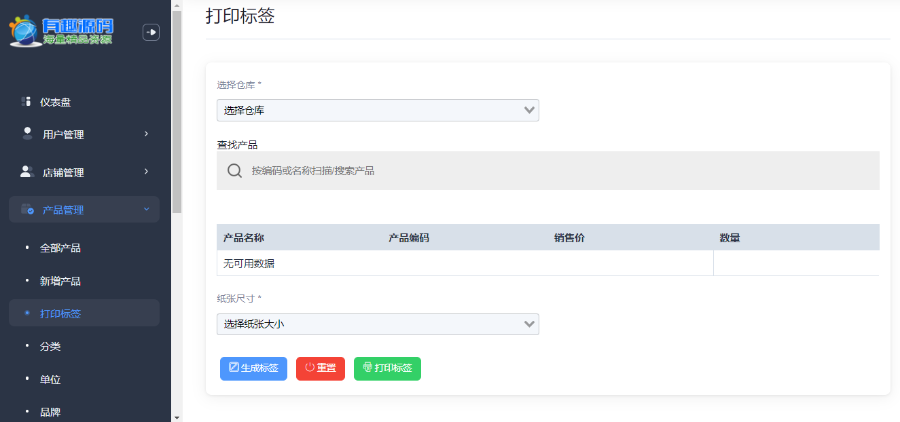Open the 选择纸张大小 dropdown

[x=378, y=324]
